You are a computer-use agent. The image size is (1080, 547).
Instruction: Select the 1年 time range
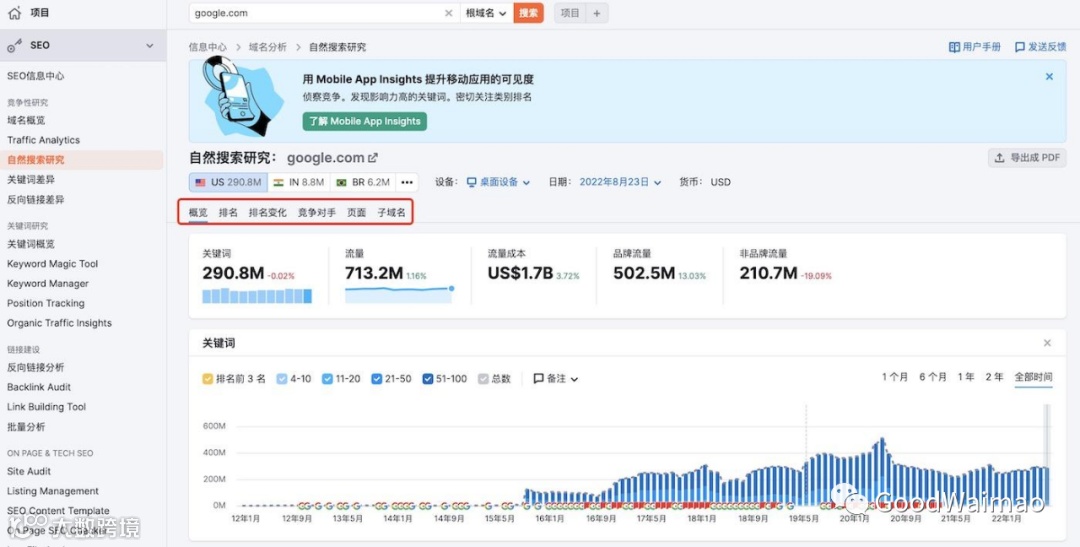tap(966, 378)
